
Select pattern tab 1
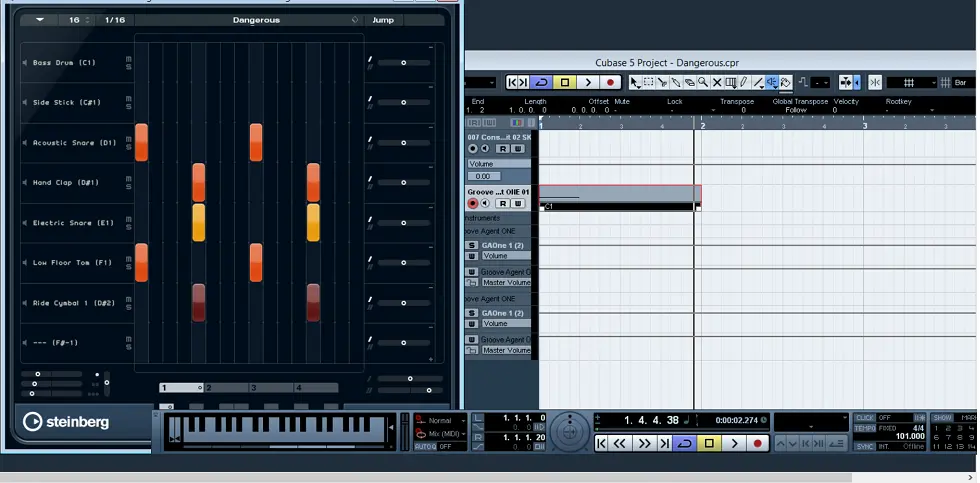tap(181, 388)
